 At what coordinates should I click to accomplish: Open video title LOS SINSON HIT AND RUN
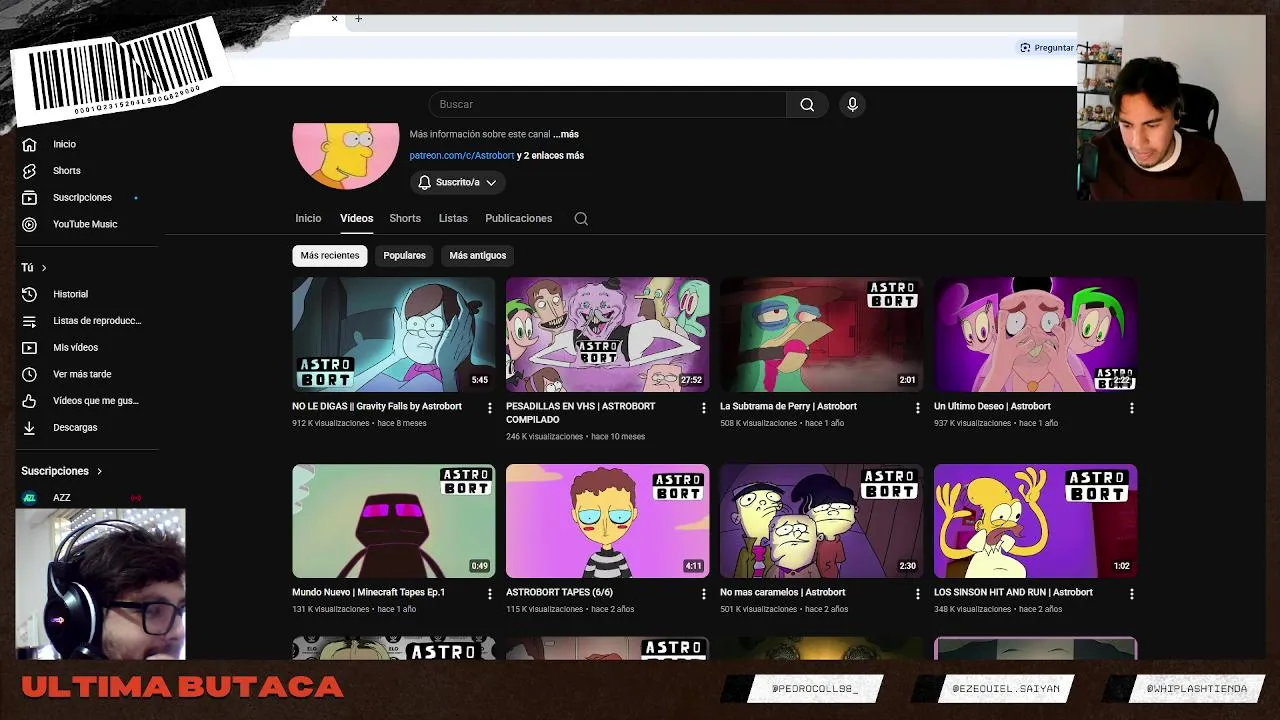1013,592
